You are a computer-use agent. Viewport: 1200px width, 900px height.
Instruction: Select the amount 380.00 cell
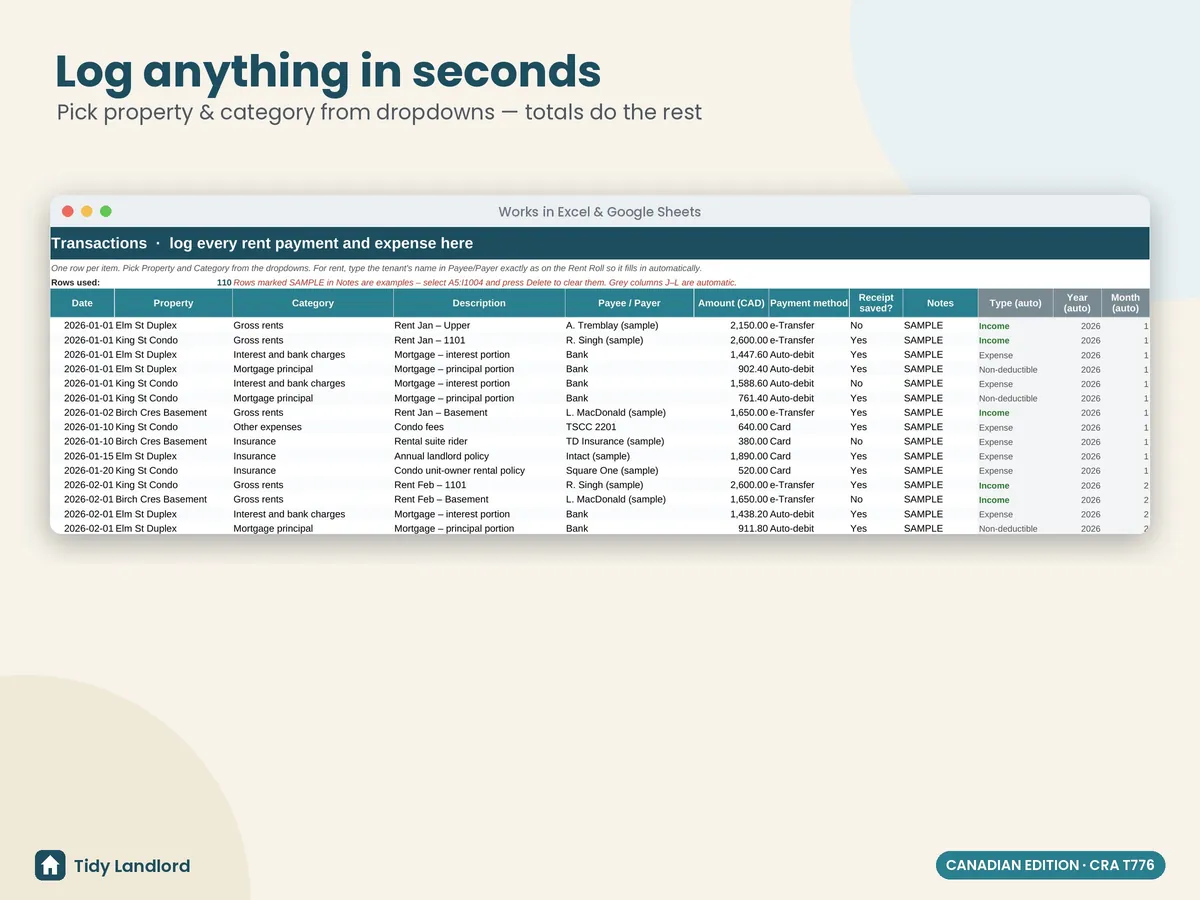point(731,441)
